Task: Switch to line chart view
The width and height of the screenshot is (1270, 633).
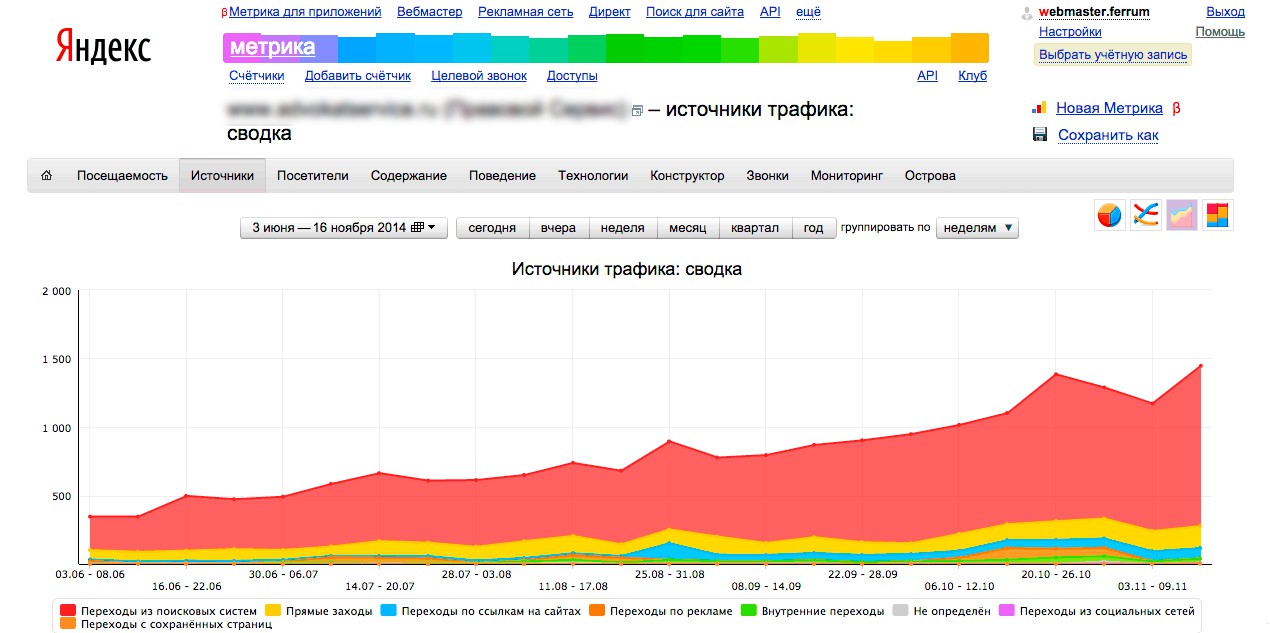Action: 1146,215
